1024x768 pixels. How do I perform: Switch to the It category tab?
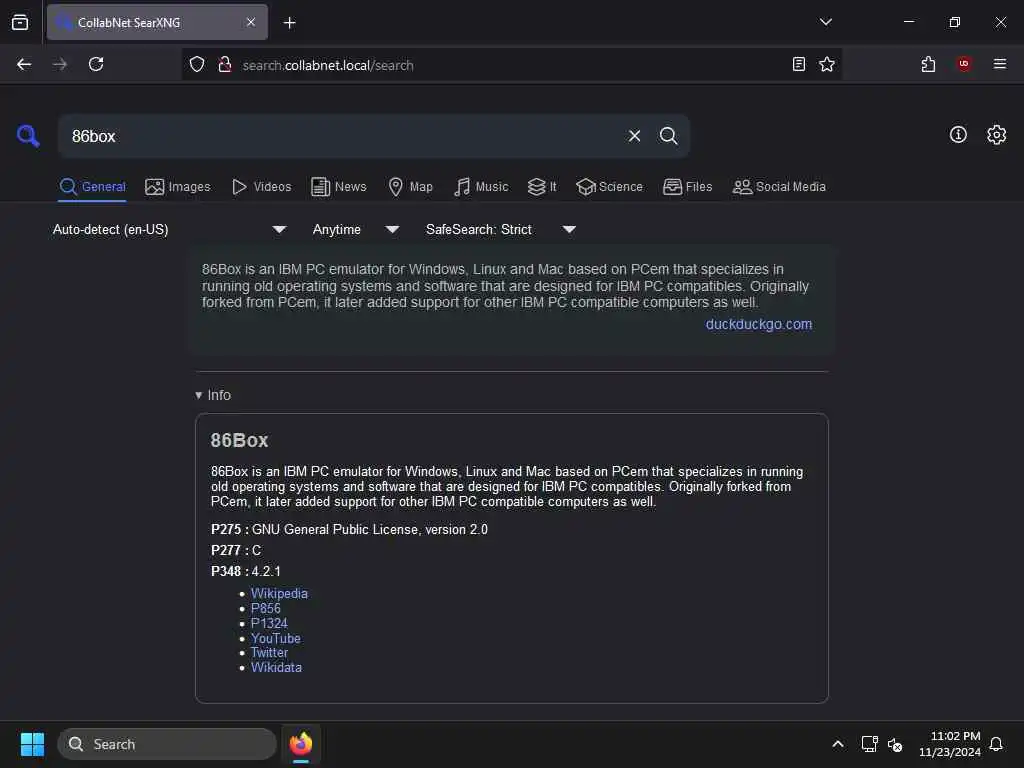pos(542,187)
